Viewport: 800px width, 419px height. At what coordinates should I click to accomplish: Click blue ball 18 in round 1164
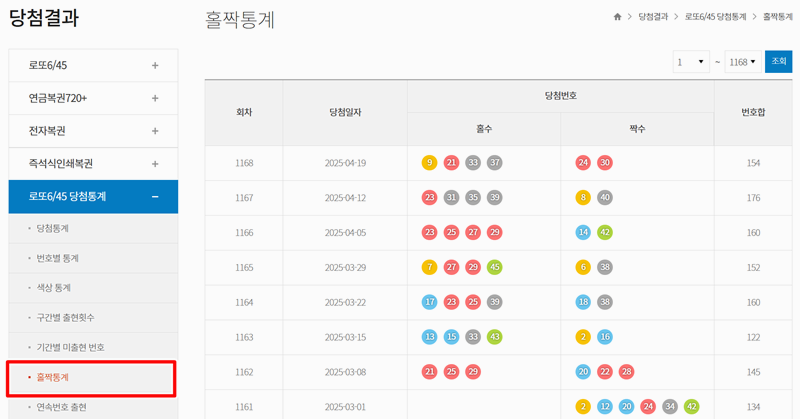[583, 302]
